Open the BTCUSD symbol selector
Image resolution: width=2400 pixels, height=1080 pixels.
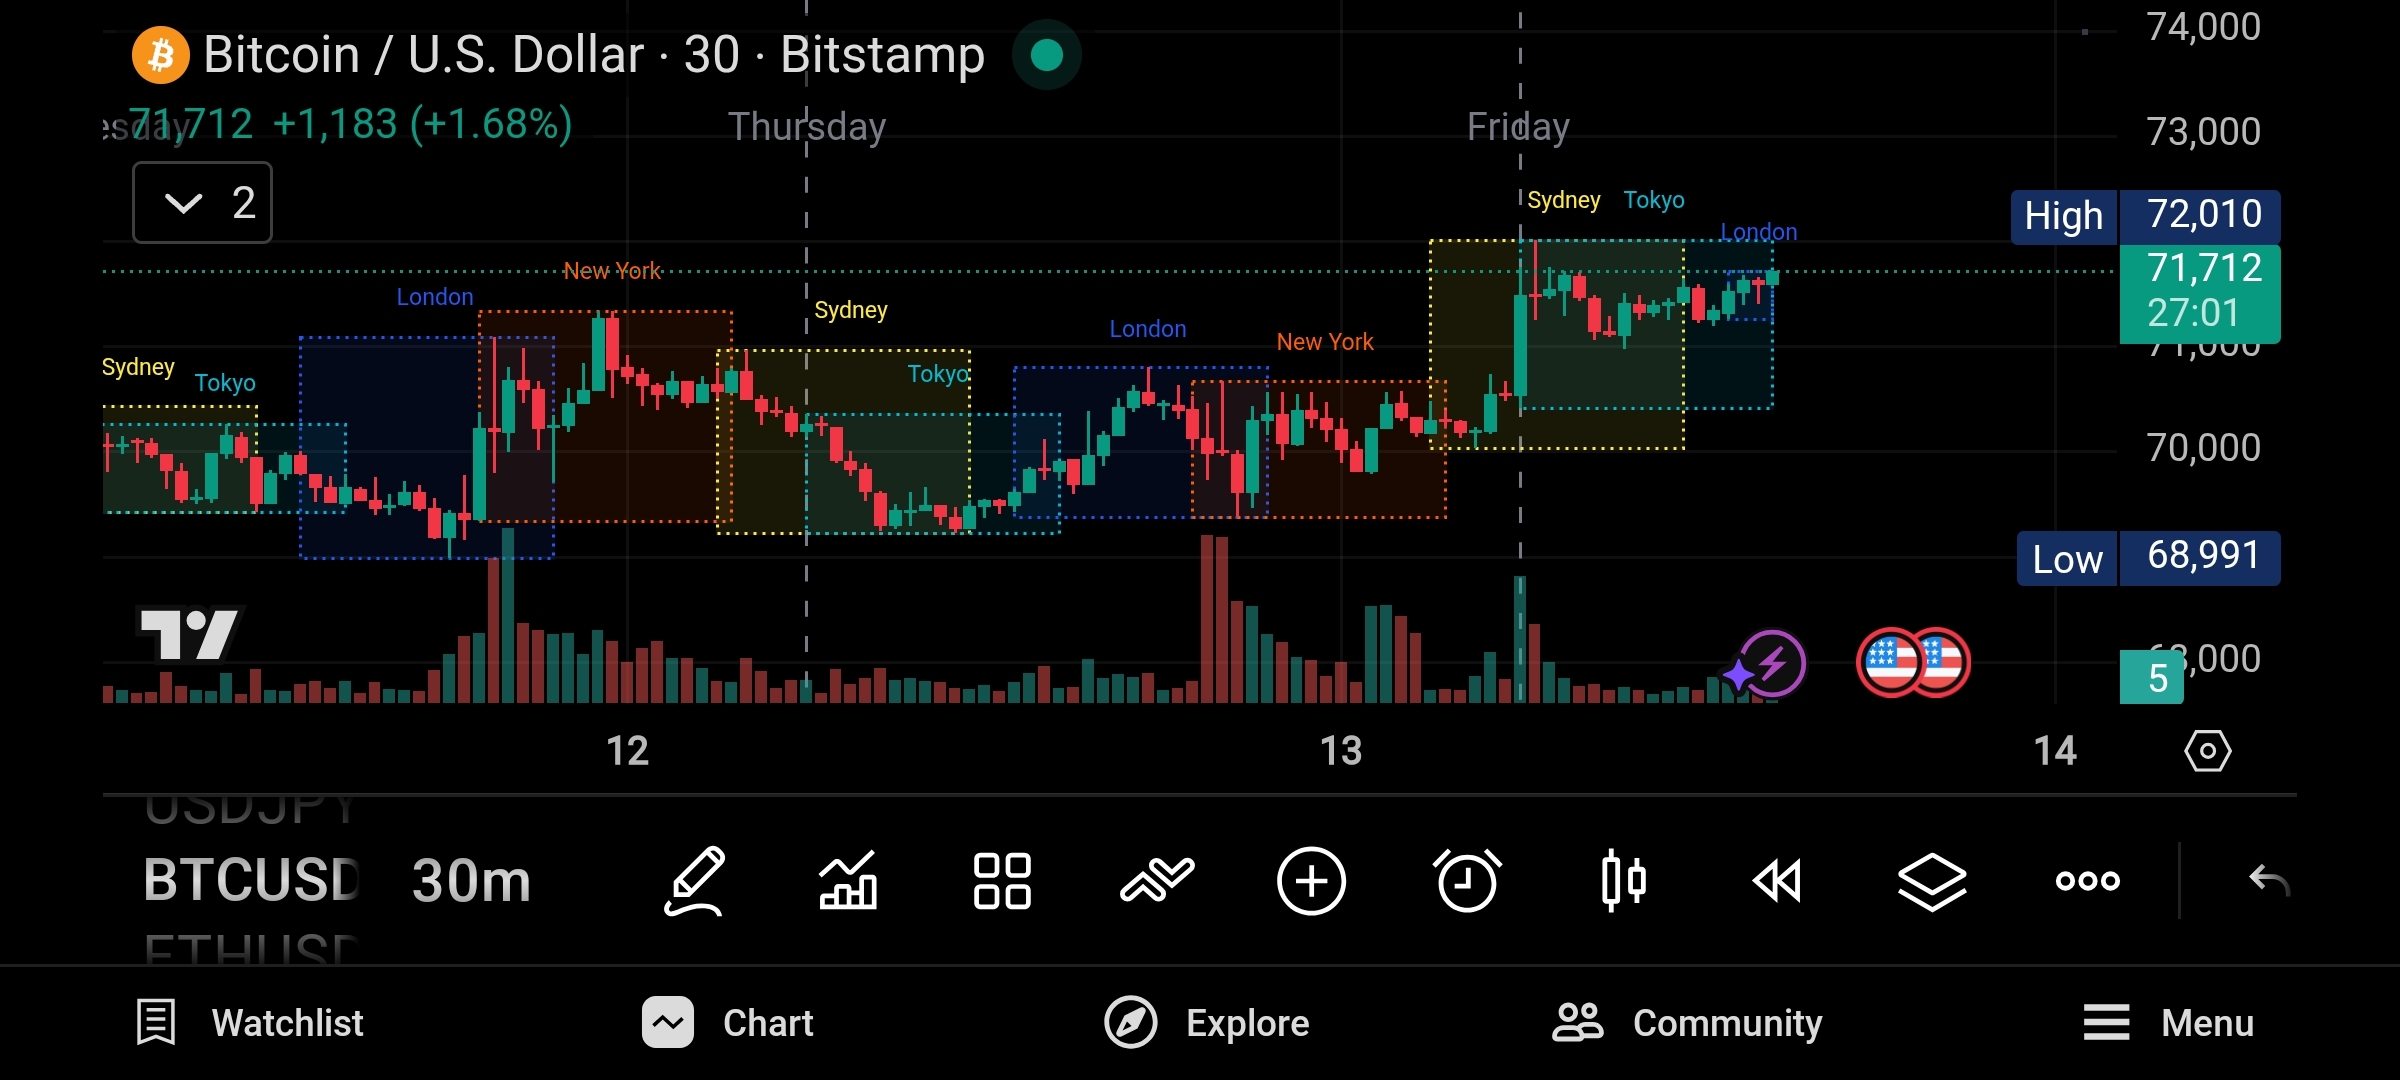click(251, 881)
